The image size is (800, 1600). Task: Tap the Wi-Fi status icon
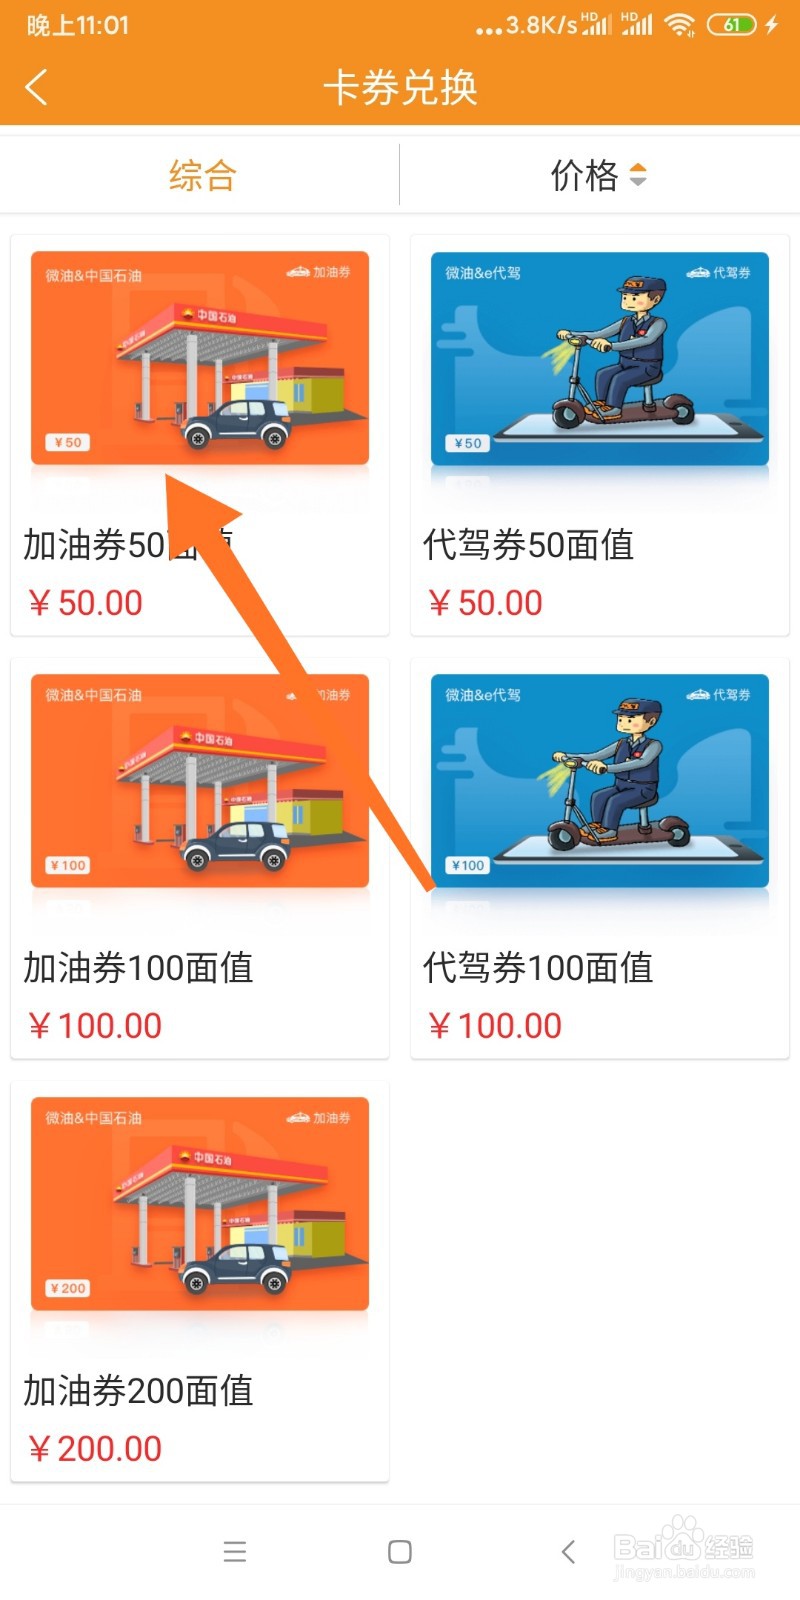click(x=680, y=25)
